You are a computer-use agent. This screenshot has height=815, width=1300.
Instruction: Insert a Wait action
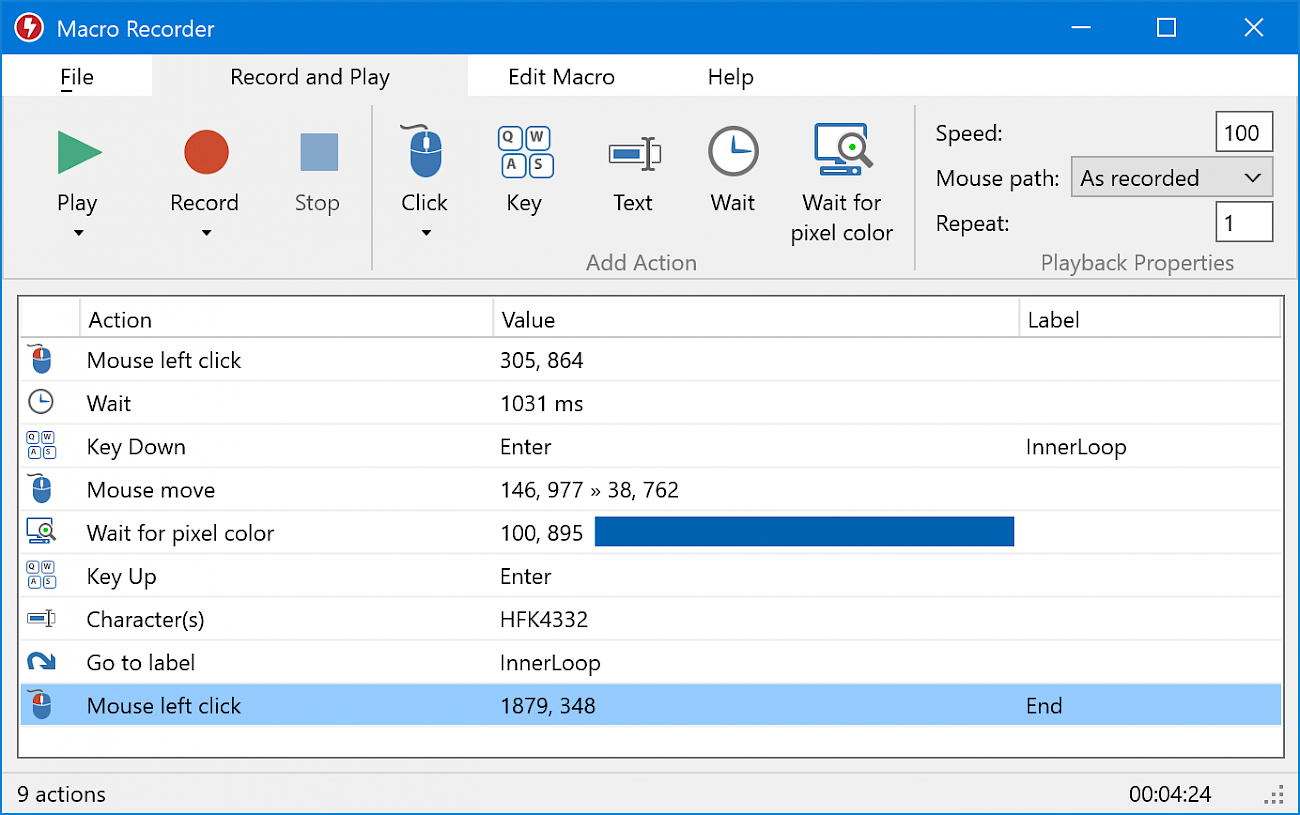[733, 152]
